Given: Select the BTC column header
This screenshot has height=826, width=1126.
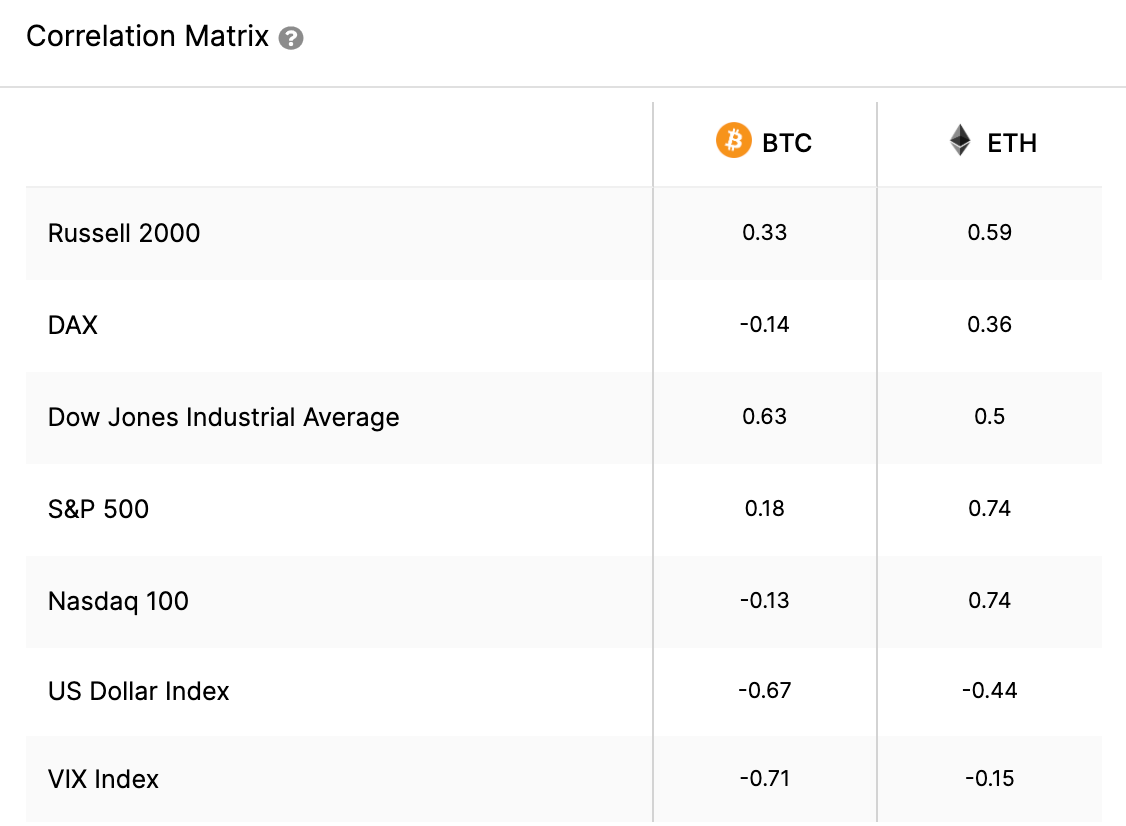Looking at the screenshot, I should click(786, 143).
